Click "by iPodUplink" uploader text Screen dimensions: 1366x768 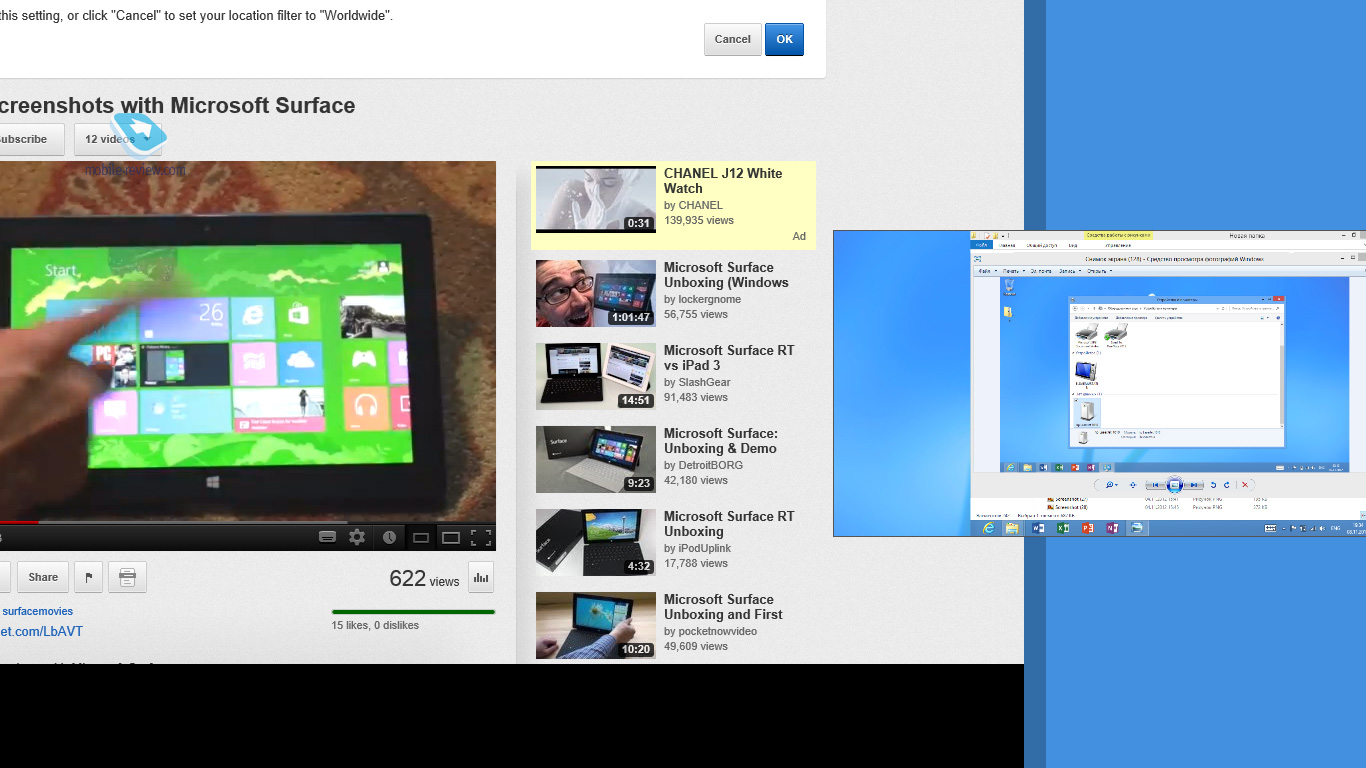697,548
